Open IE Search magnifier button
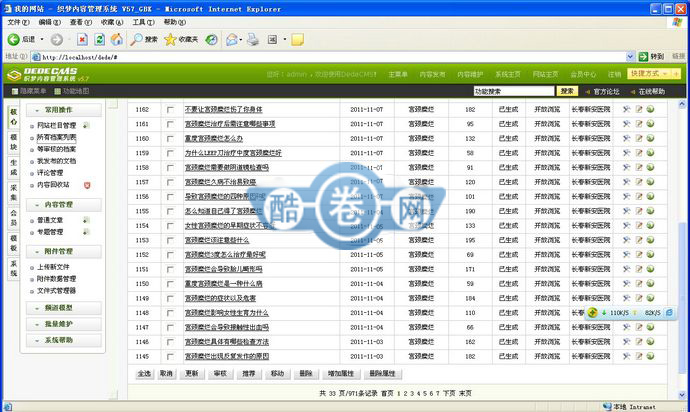 (x=143, y=40)
